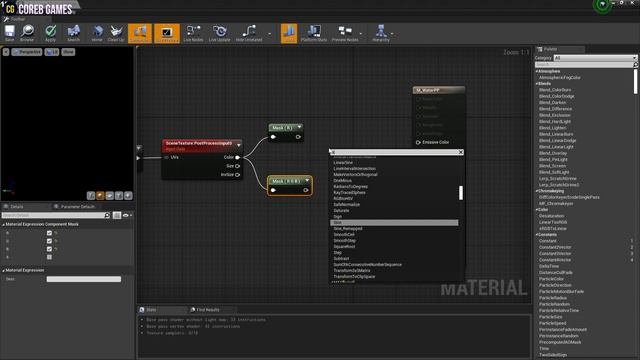
Task: Open the Hierarchy dropdown arrow
Action: 392,33
